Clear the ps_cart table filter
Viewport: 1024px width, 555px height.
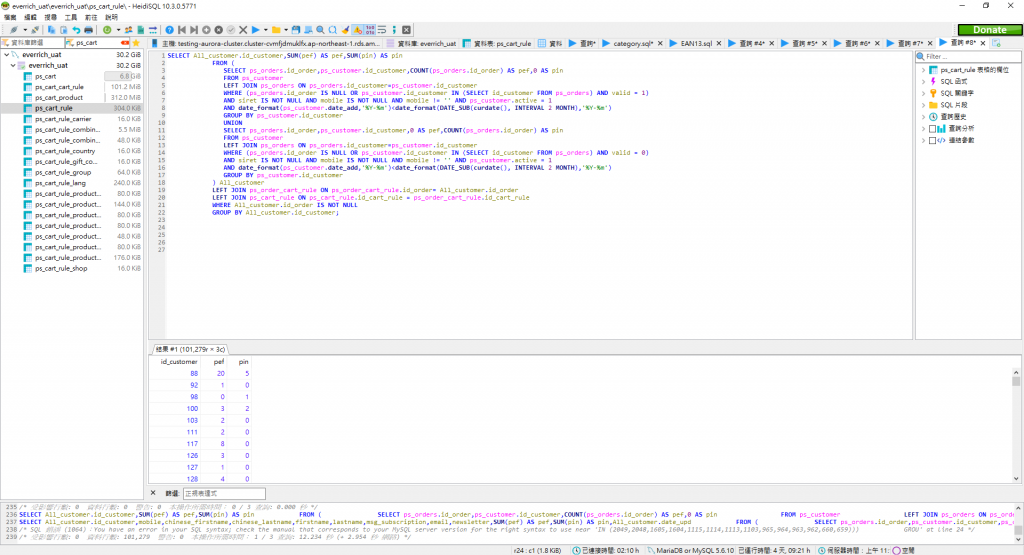(x=125, y=43)
